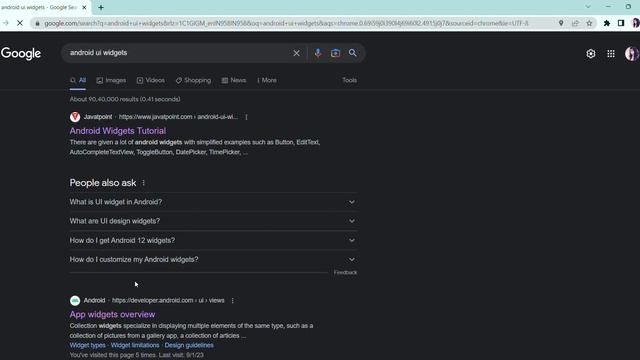Click the Feedback link under questions
Screen dimensions: 640x360
[x=345, y=273]
